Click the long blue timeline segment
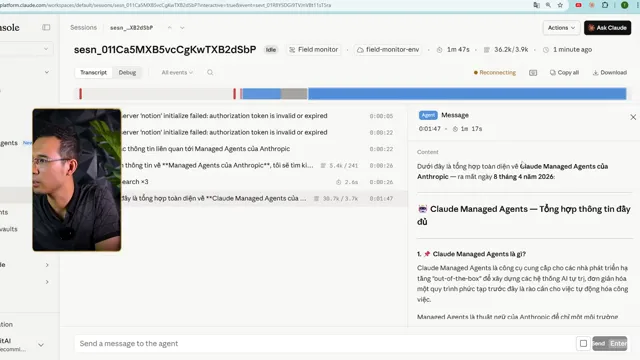The width and height of the screenshot is (640, 360). coord(467,93)
